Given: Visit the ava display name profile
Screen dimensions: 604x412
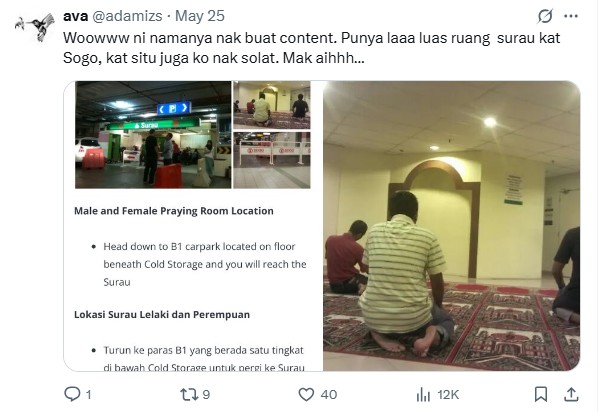Looking at the screenshot, I should [x=76, y=16].
